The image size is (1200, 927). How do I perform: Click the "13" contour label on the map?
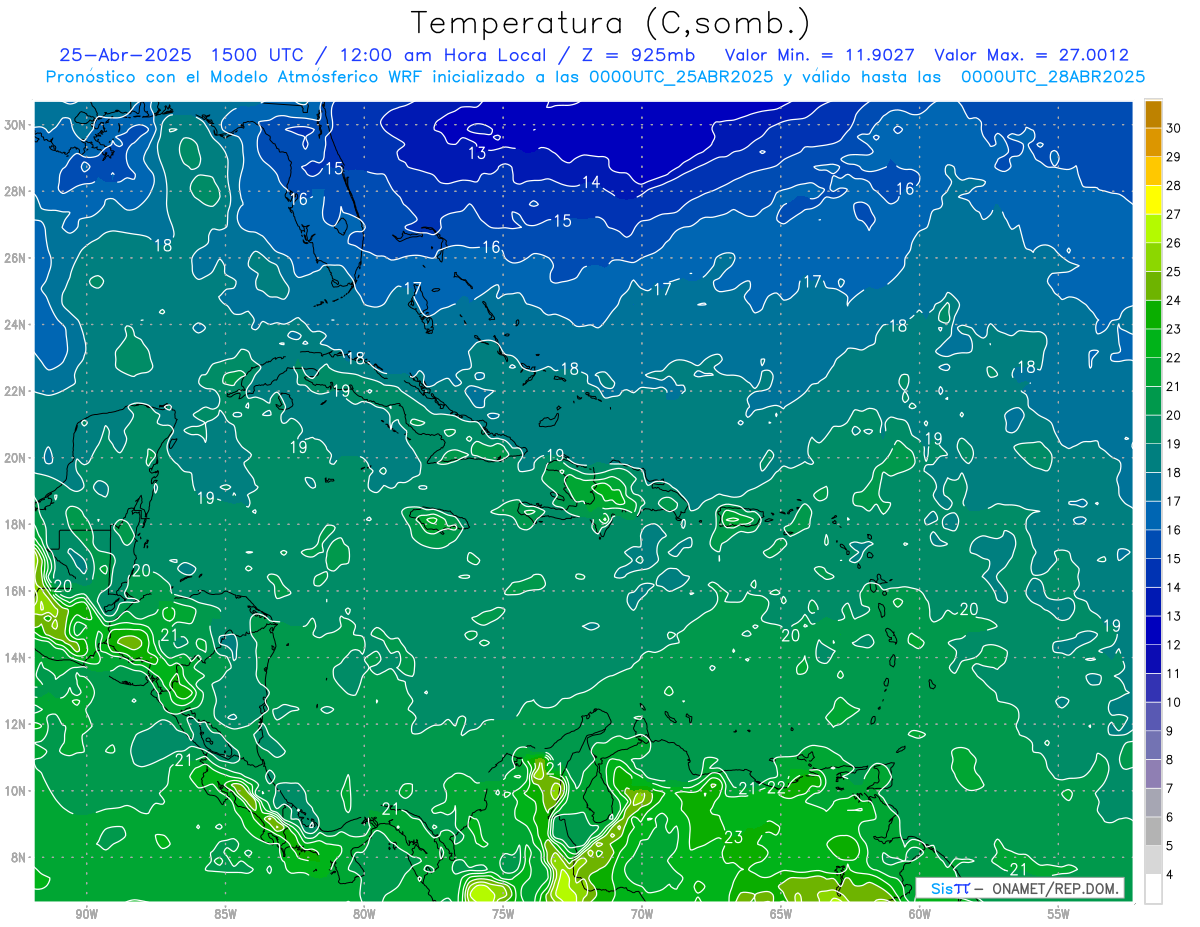(478, 153)
